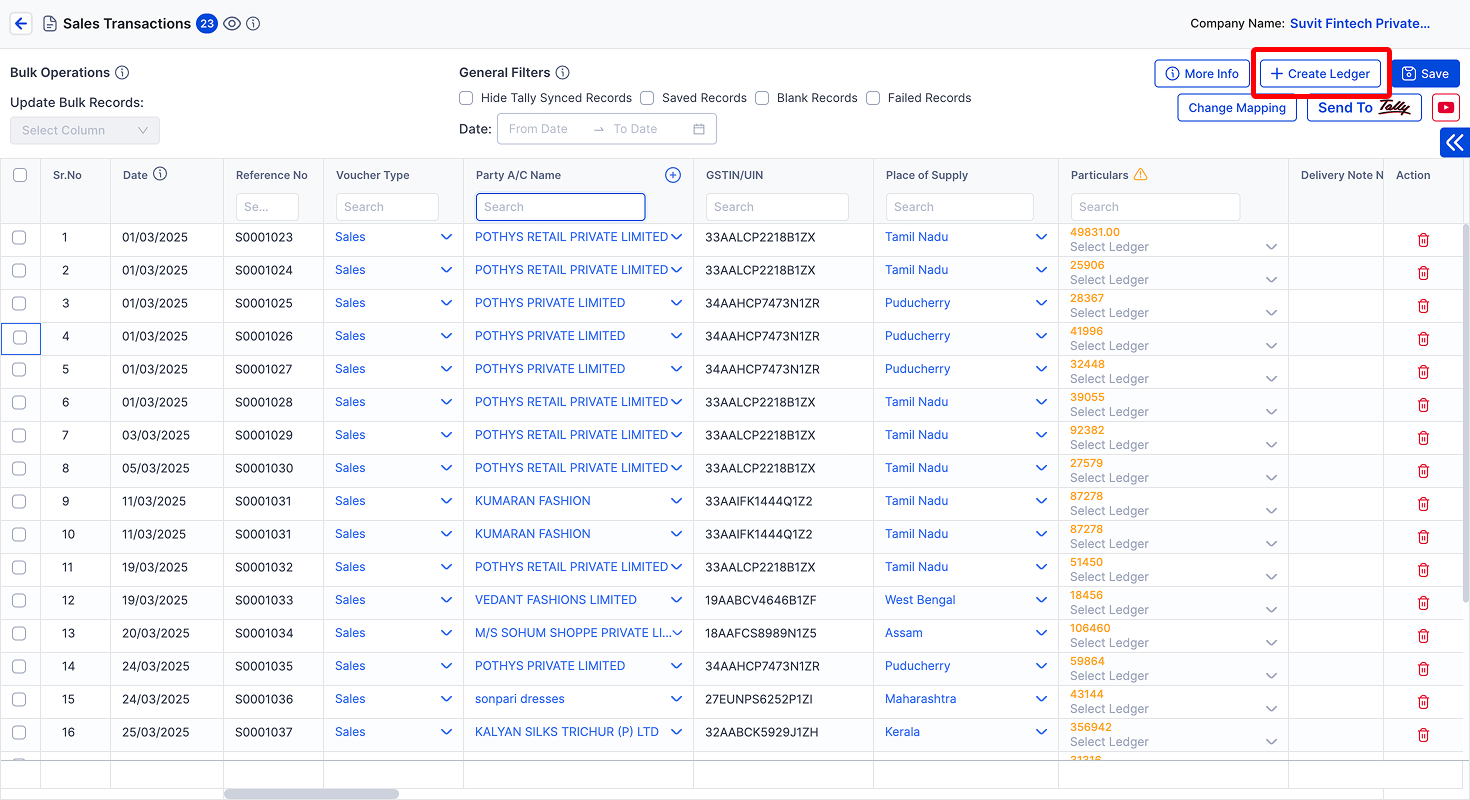Viewport: 1470px width, 800px height.
Task: Open Party A/C dropdown for S0001024
Action: (677, 270)
